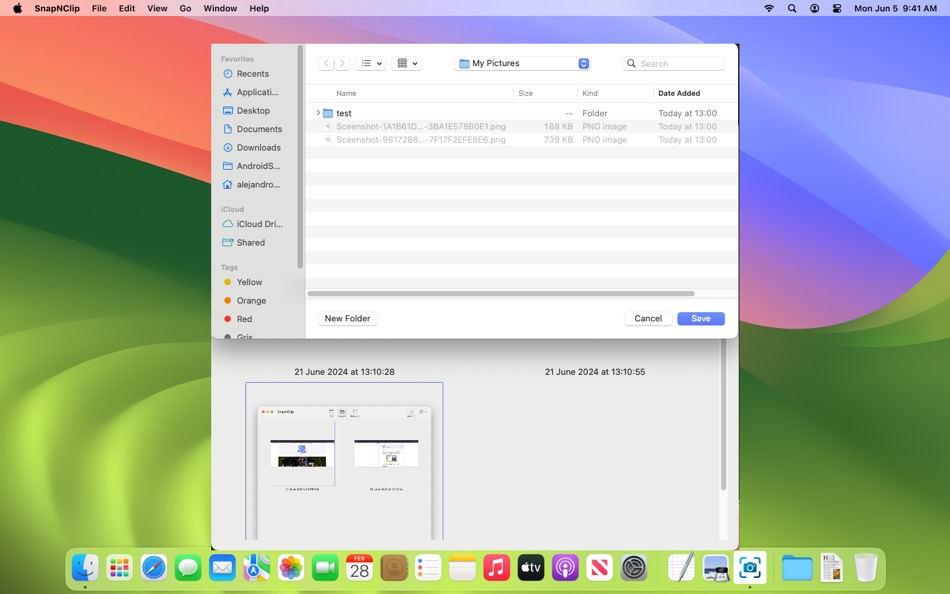Viewport: 950px width, 594px height.
Task: Click the New Folder button
Action: click(x=347, y=318)
